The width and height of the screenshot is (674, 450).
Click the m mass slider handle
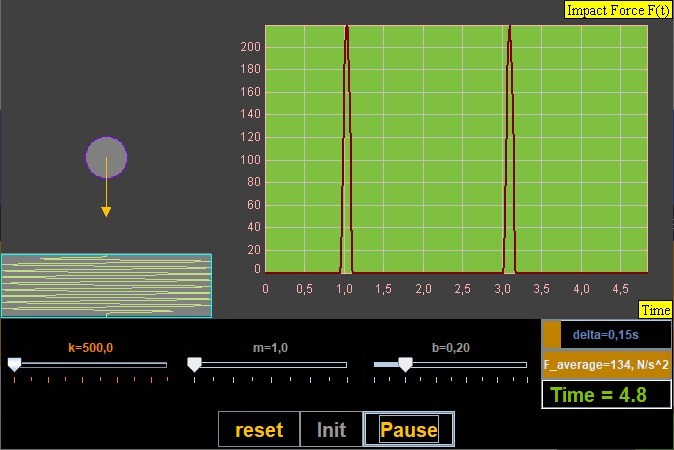pyautogui.click(x=194, y=365)
